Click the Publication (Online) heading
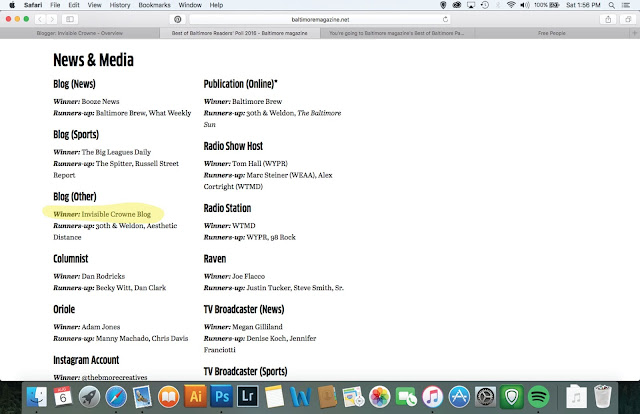This screenshot has width=640, height=414. (240, 84)
